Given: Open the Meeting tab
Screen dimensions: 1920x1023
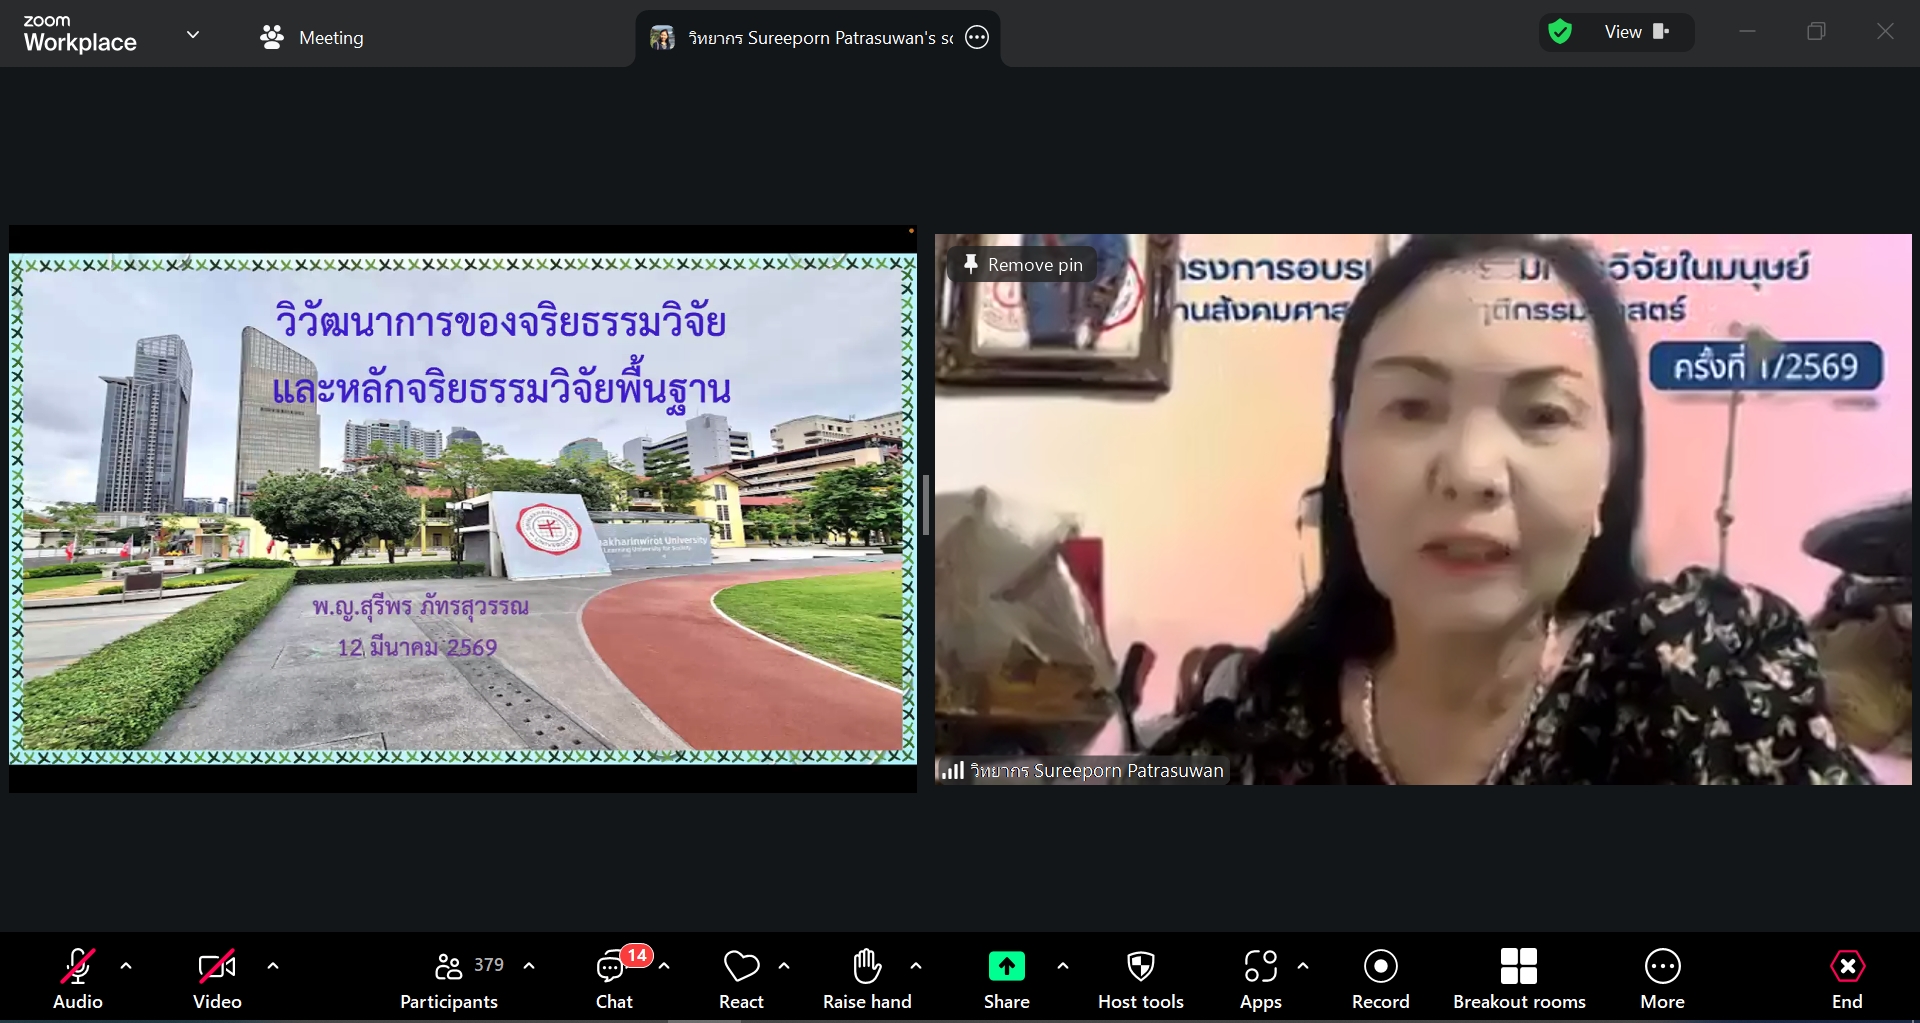Looking at the screenshot, I should pyautogui.click(x=312, y=38).
